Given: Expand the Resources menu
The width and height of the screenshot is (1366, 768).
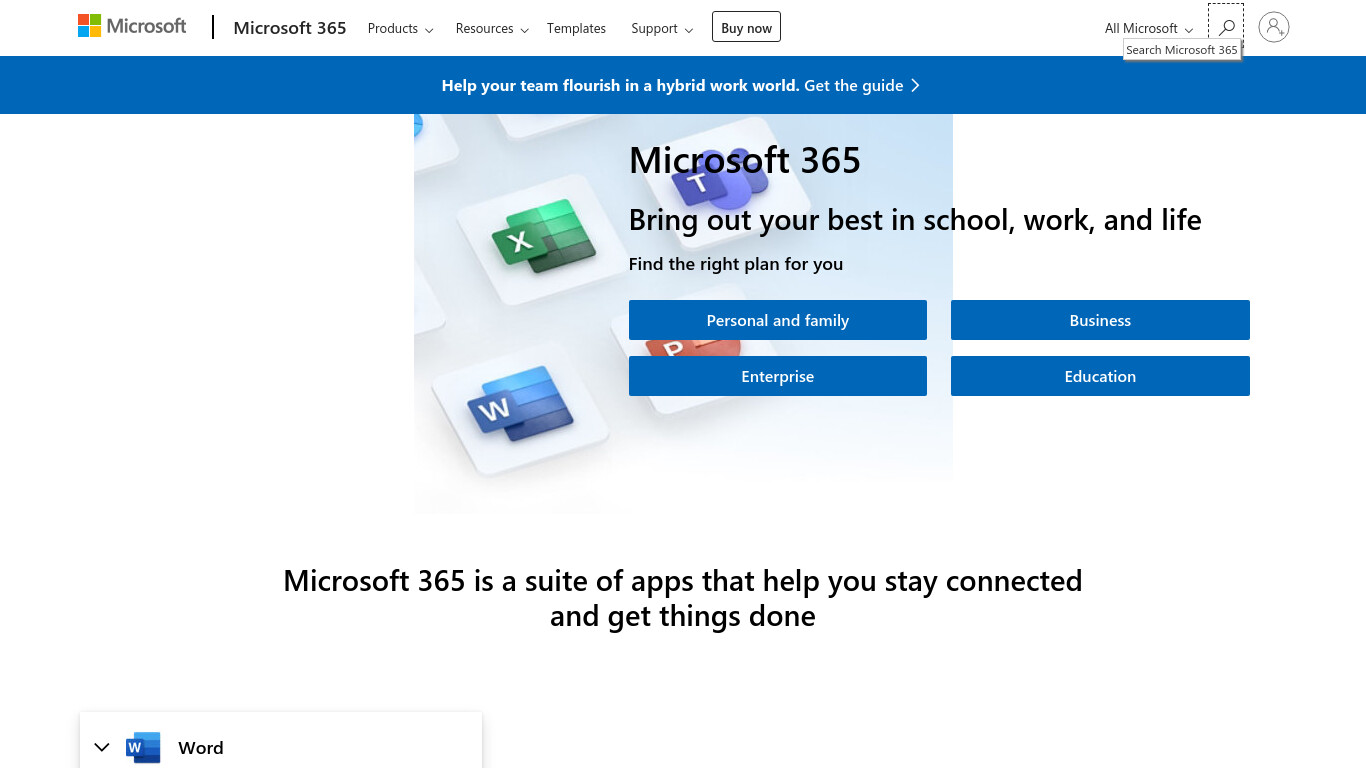Looking at the screenshot, I should pos(492,29).
